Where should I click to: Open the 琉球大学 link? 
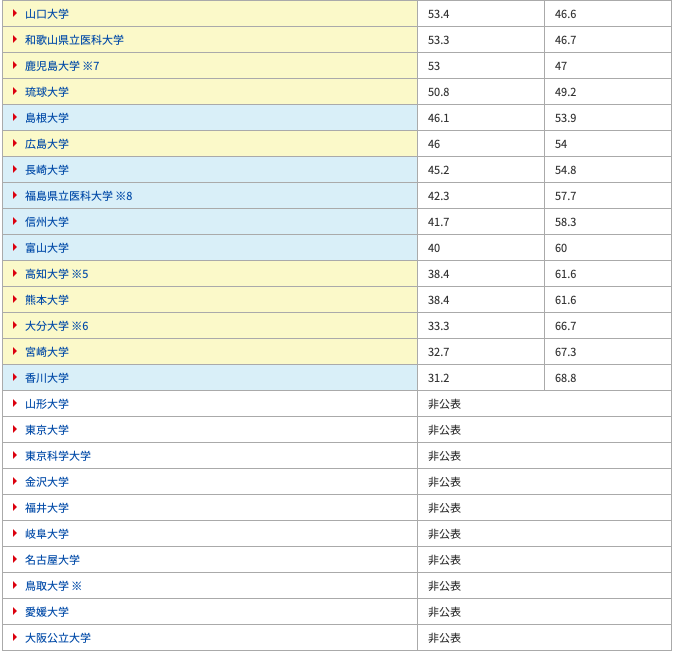[47, 92]
